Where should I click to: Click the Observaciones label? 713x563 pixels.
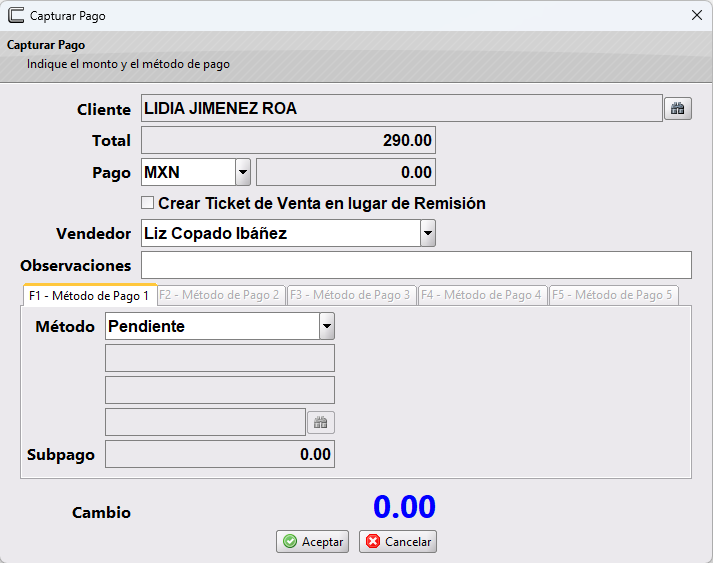tap(75, 266)
